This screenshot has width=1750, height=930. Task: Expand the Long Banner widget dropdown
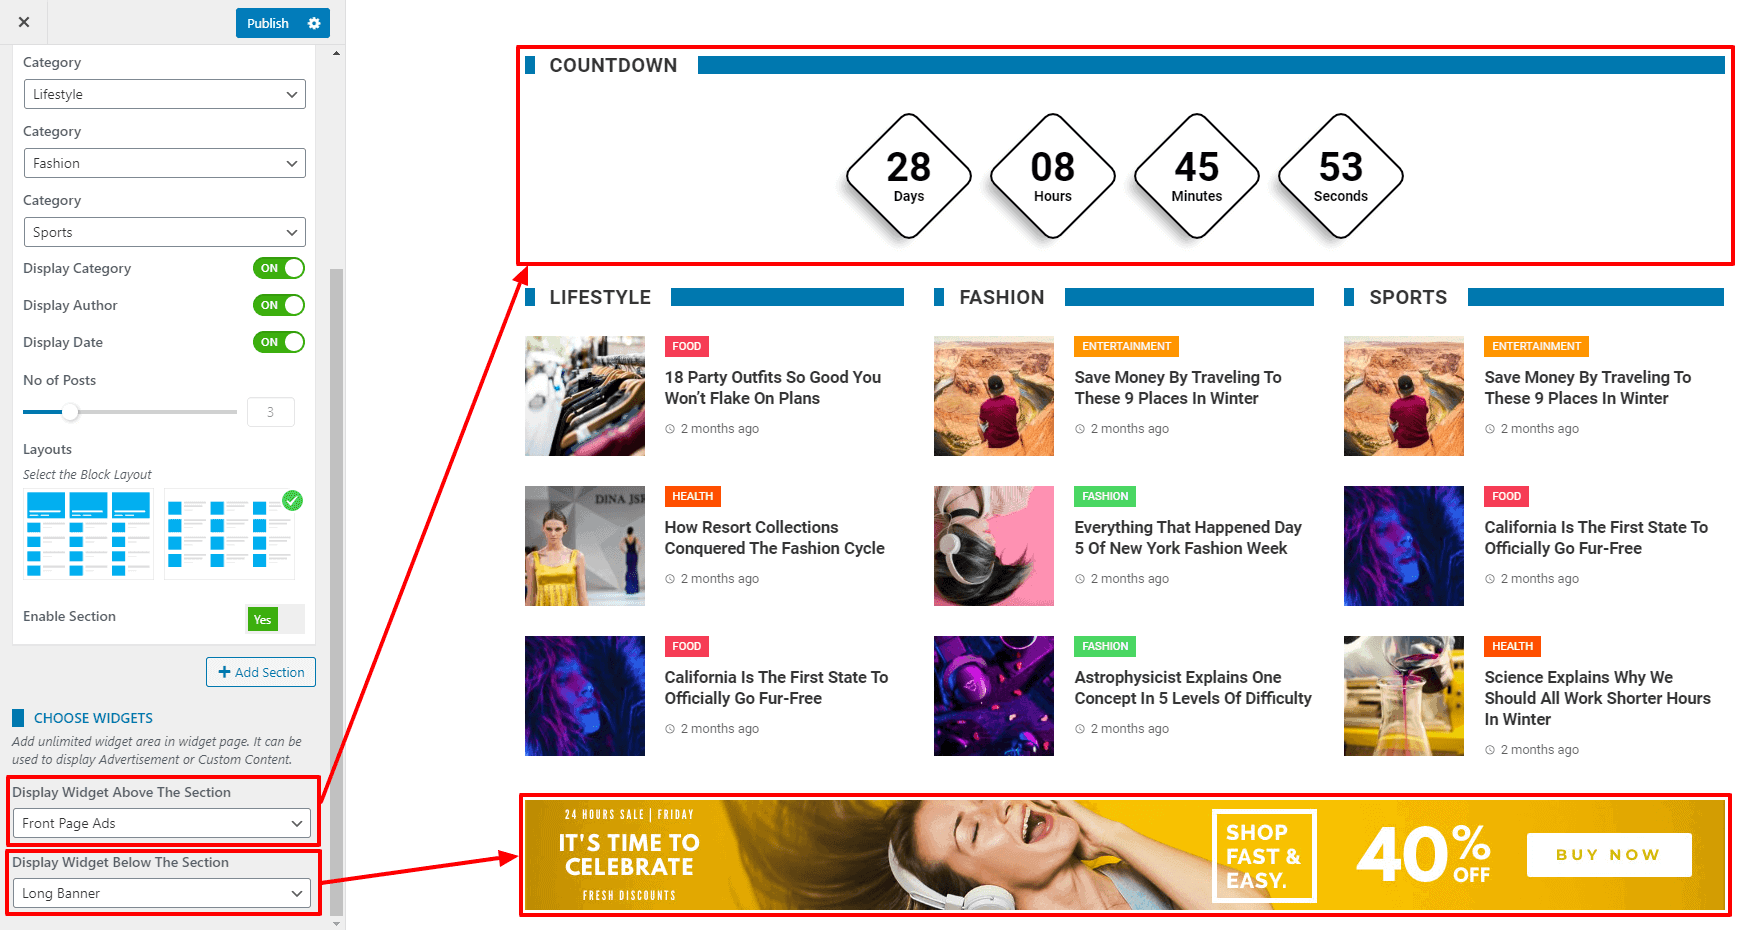[162, 893]
